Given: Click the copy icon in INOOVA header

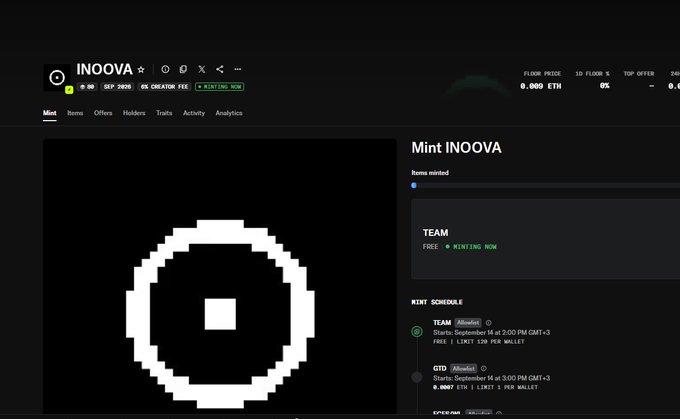Looking at the screenshot, I should tap(183, 69).
